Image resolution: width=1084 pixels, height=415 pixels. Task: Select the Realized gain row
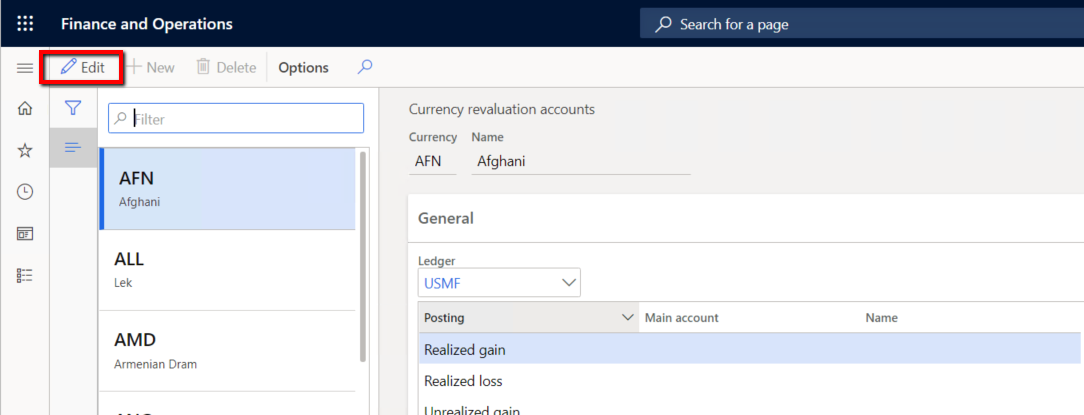coord(749,350)
